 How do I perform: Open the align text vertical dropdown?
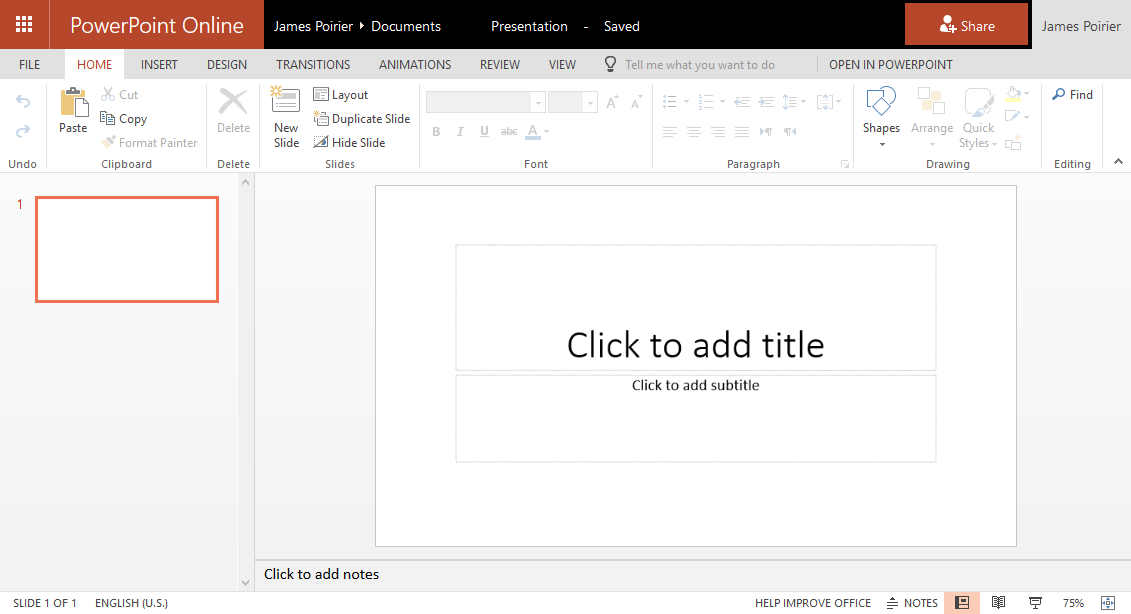click(829, 102)
